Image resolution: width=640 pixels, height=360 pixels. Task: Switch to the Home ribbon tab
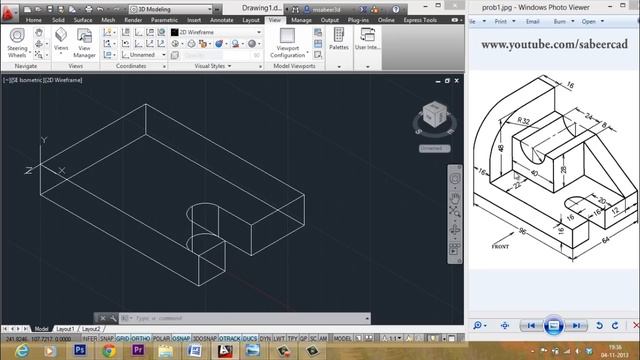[x=33, y=20]
